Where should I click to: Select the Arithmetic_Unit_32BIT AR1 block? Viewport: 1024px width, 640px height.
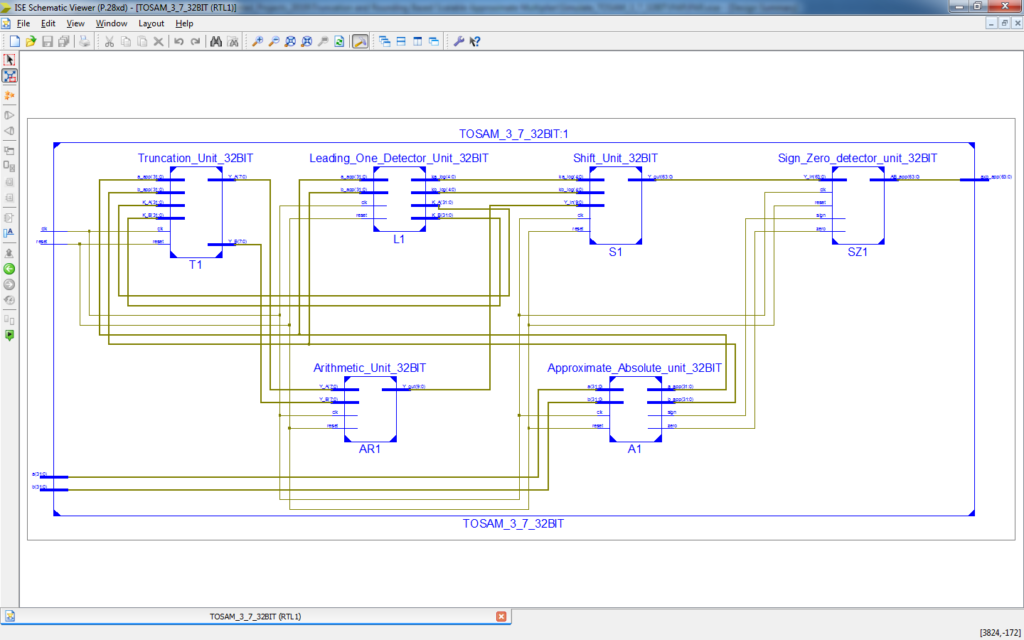point(370,409)
